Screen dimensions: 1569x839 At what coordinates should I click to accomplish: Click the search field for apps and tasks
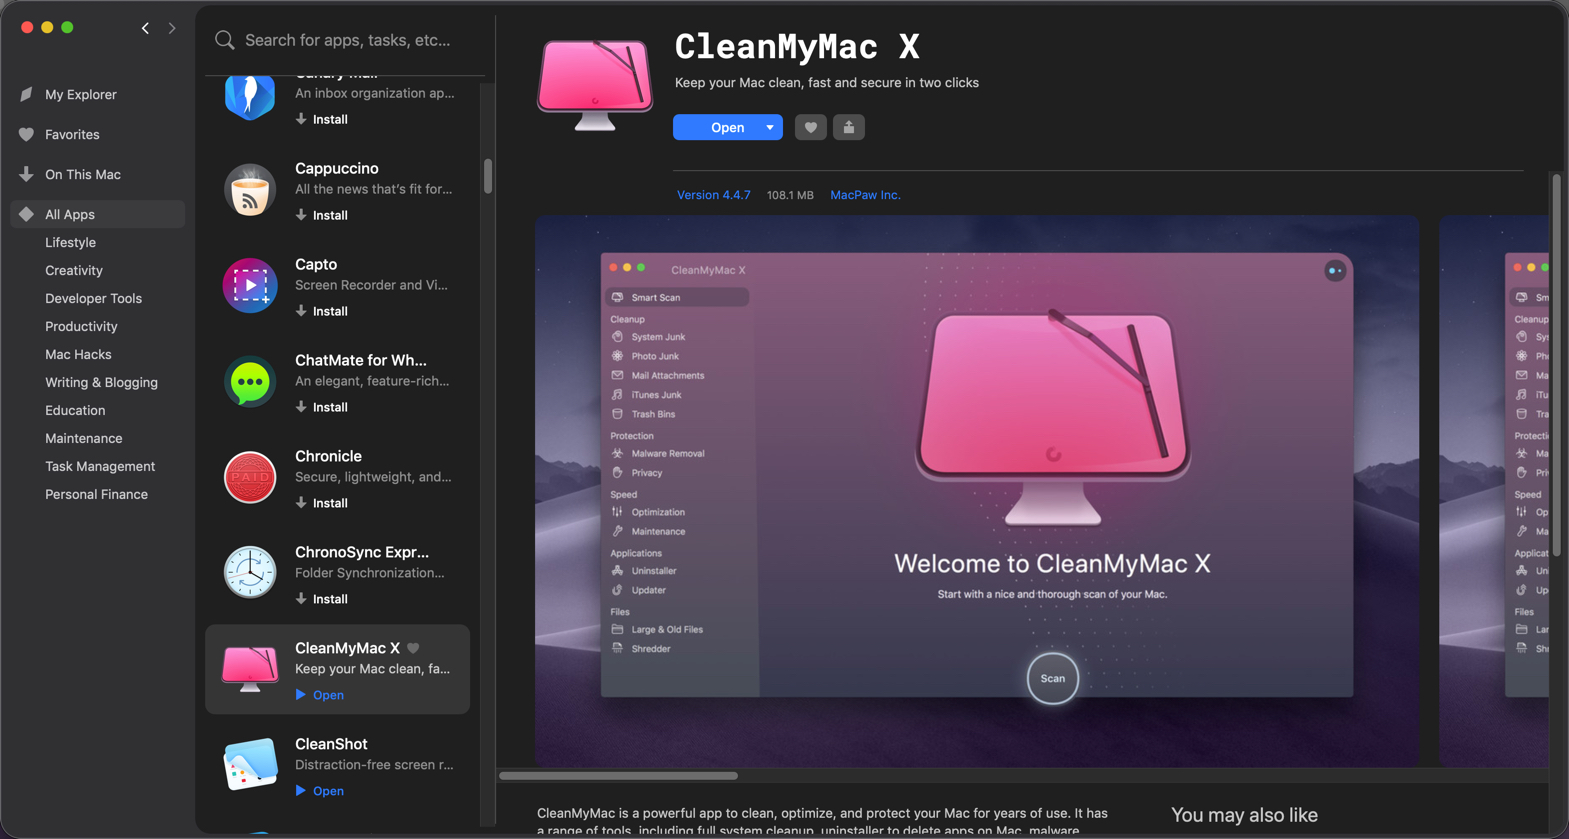pyautogui.click(x=347, y=40)
